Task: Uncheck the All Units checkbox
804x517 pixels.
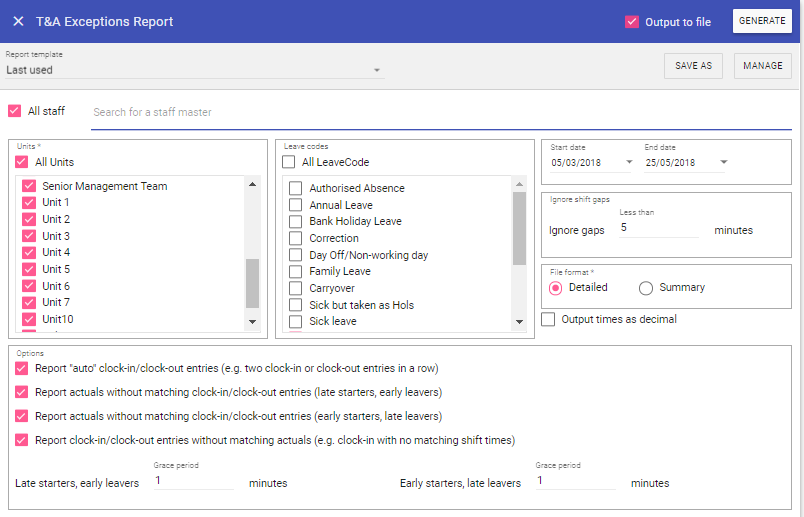Action: tap(22, 162)
